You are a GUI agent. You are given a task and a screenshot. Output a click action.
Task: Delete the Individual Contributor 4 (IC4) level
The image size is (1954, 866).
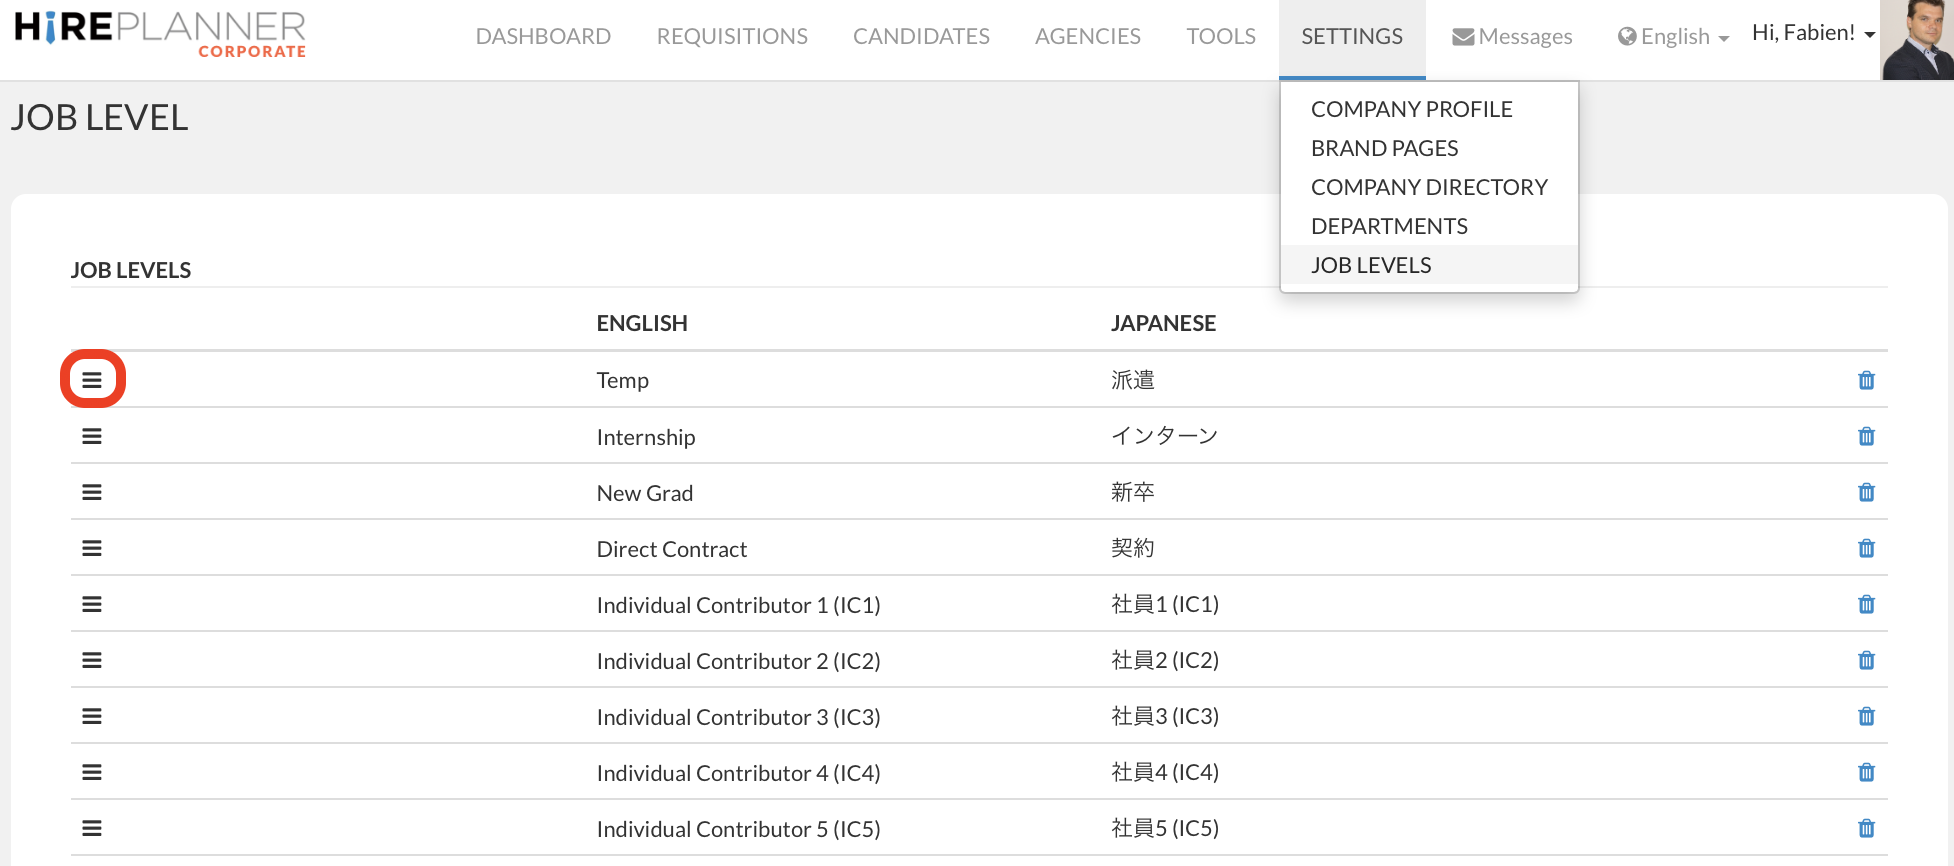[x=1866, y=772]
